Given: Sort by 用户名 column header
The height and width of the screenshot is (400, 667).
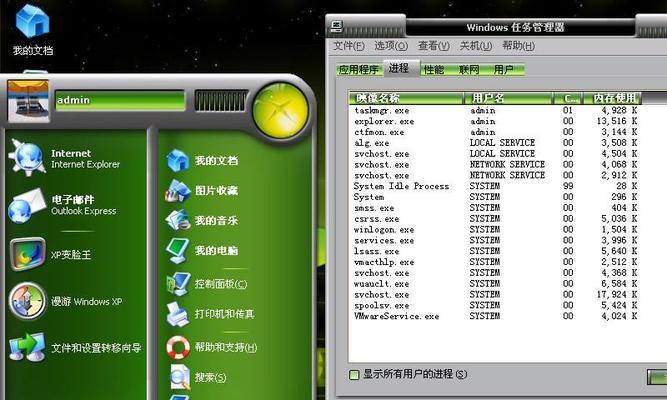Looking at the screenshot, I should pyautogui.click(x=508, y=98).
